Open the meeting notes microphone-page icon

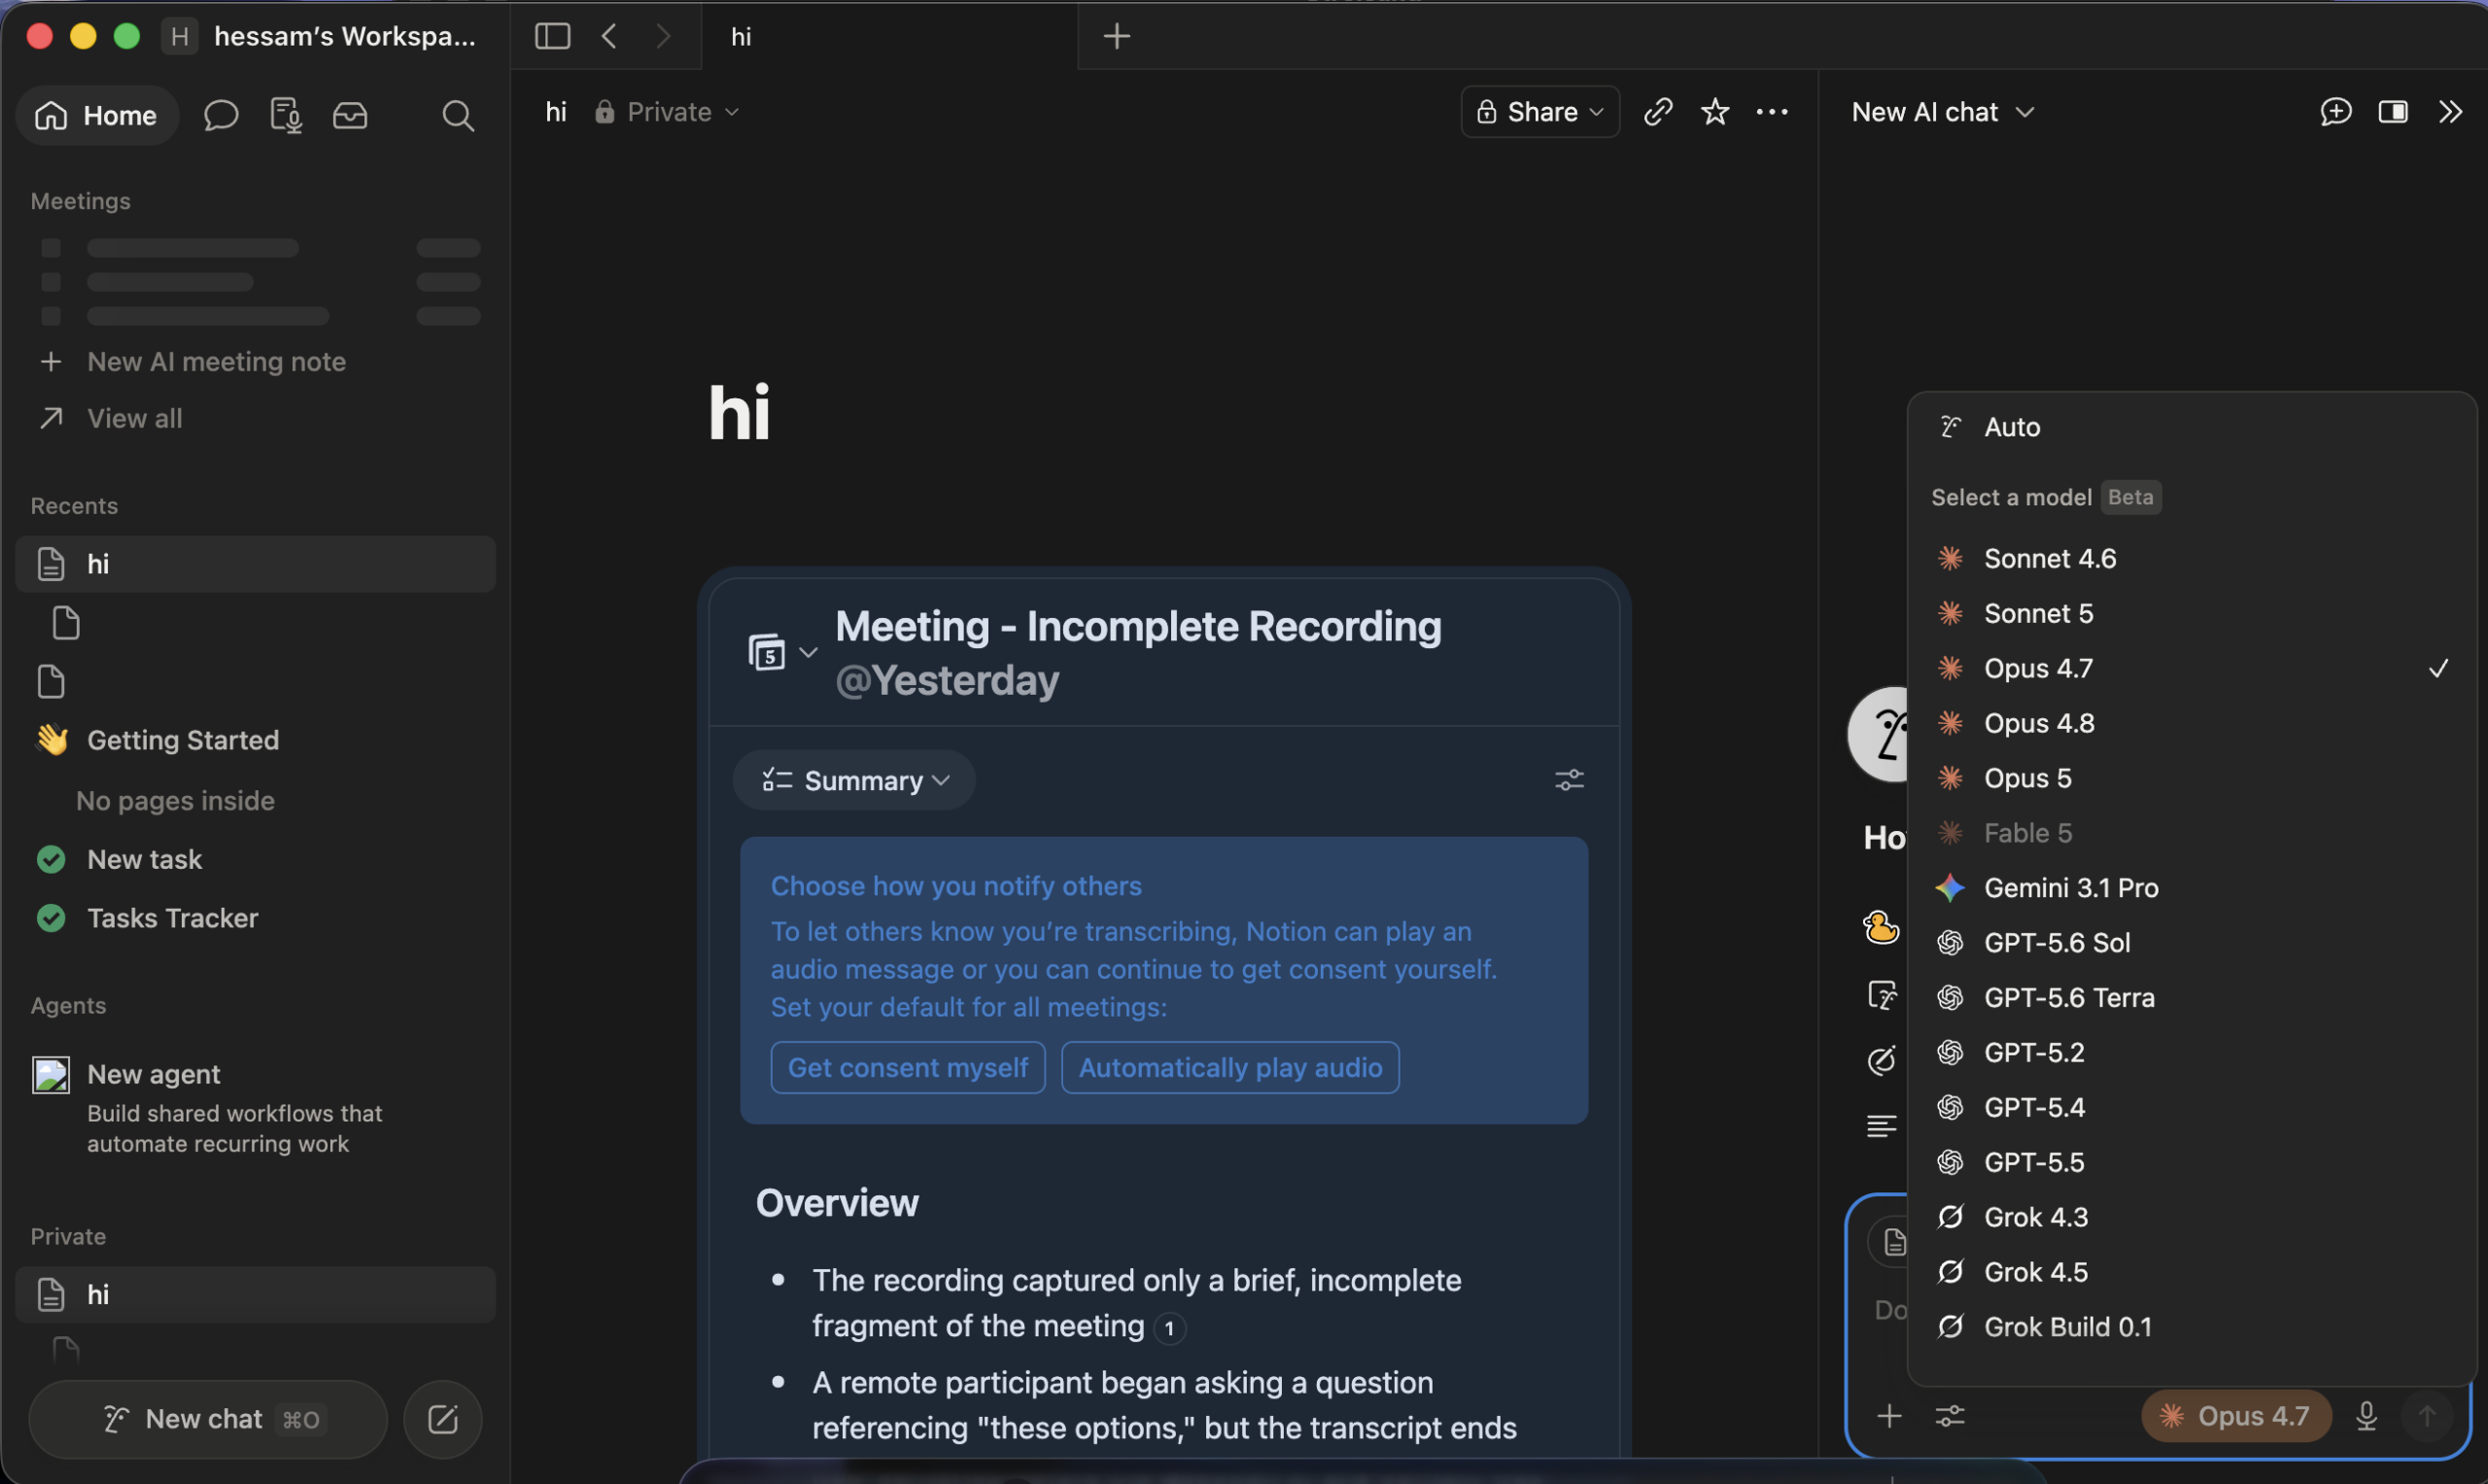tap(286, 116)
